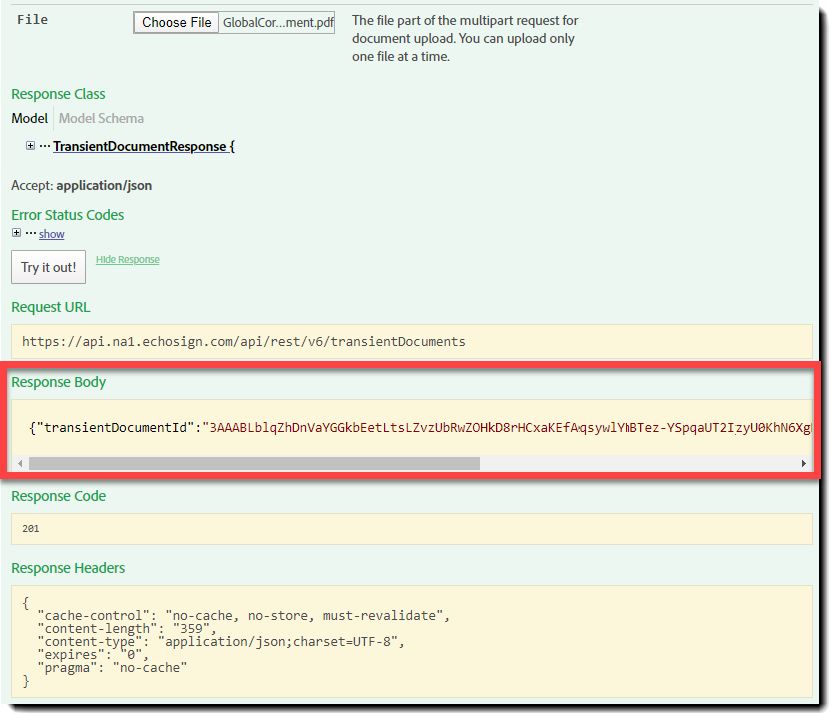Screen dimensions: 830x713
Task: Click the selected file name GlobalCor...ment.pdf
Action: pos(278,23)
